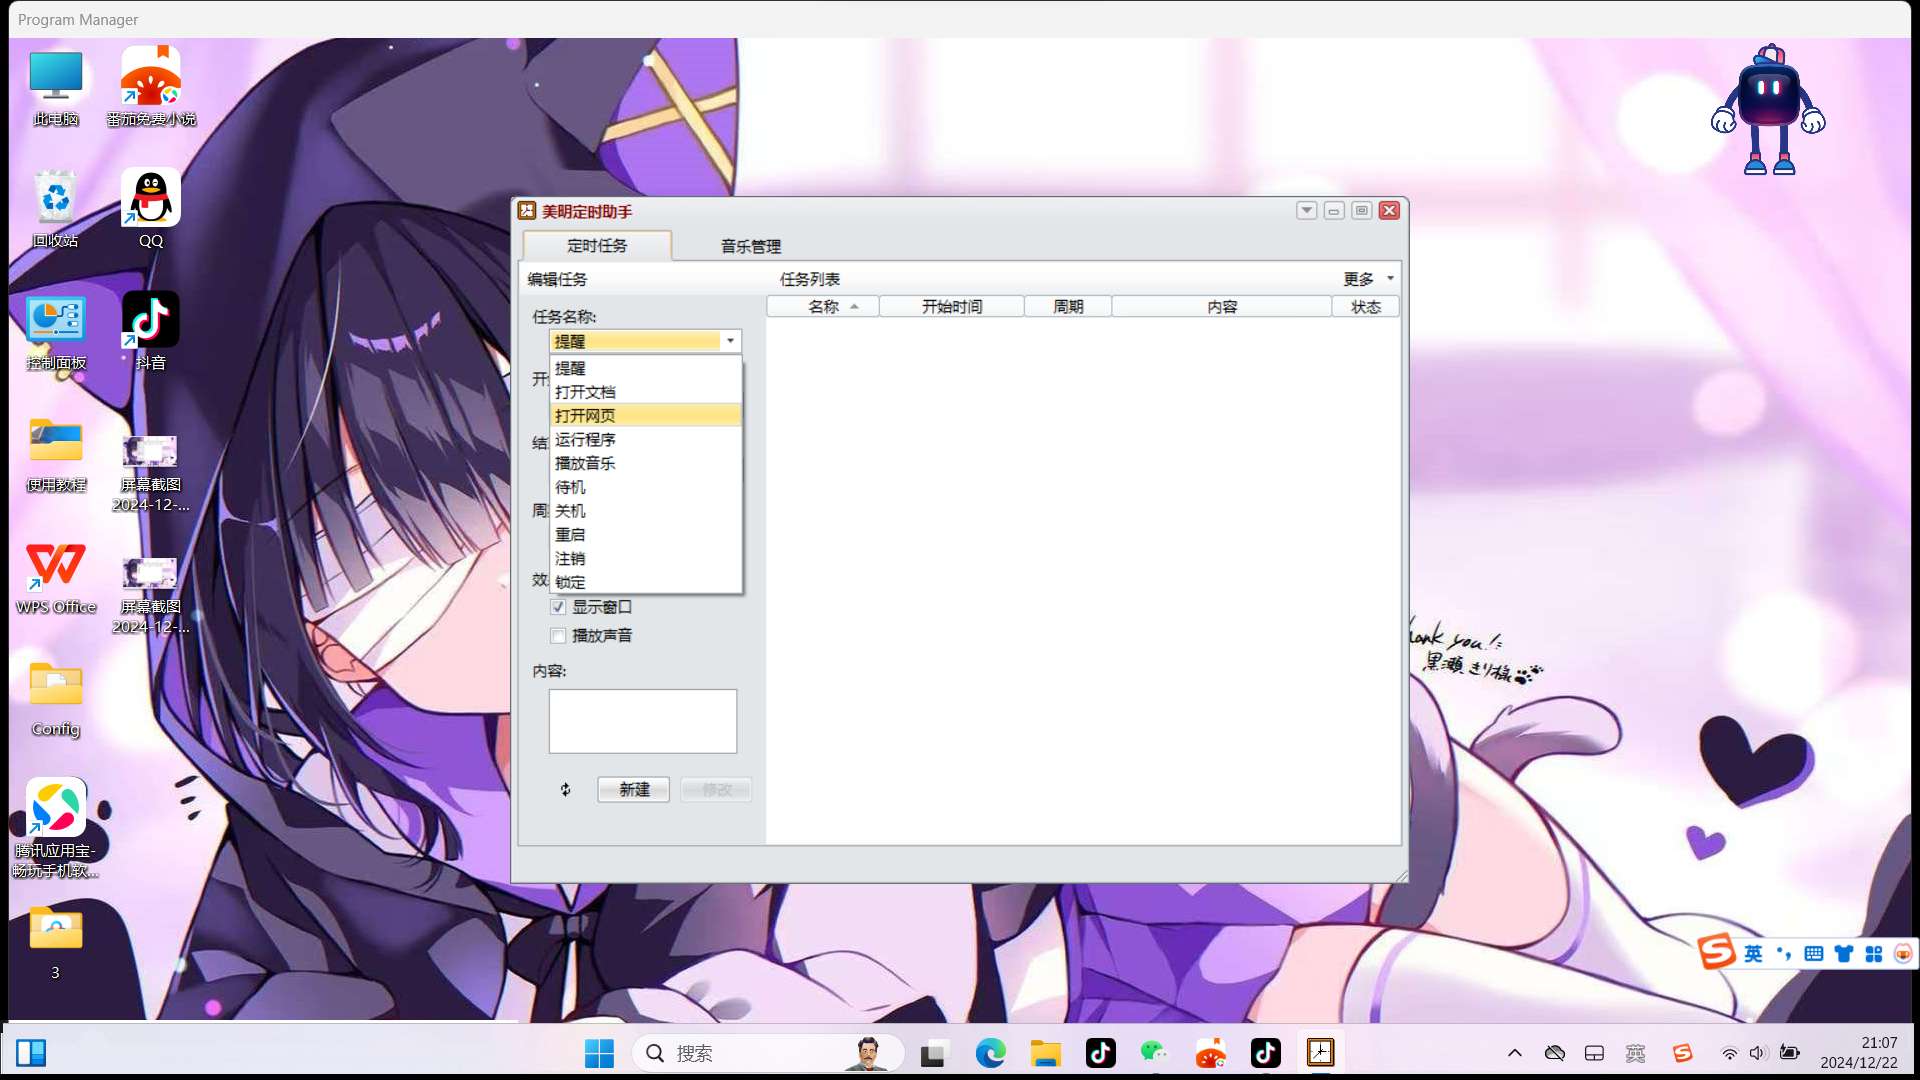Launch WPS Office desktop shortcut
The width and height of the screenshot is (1920, 1080).
pos(56,576)
